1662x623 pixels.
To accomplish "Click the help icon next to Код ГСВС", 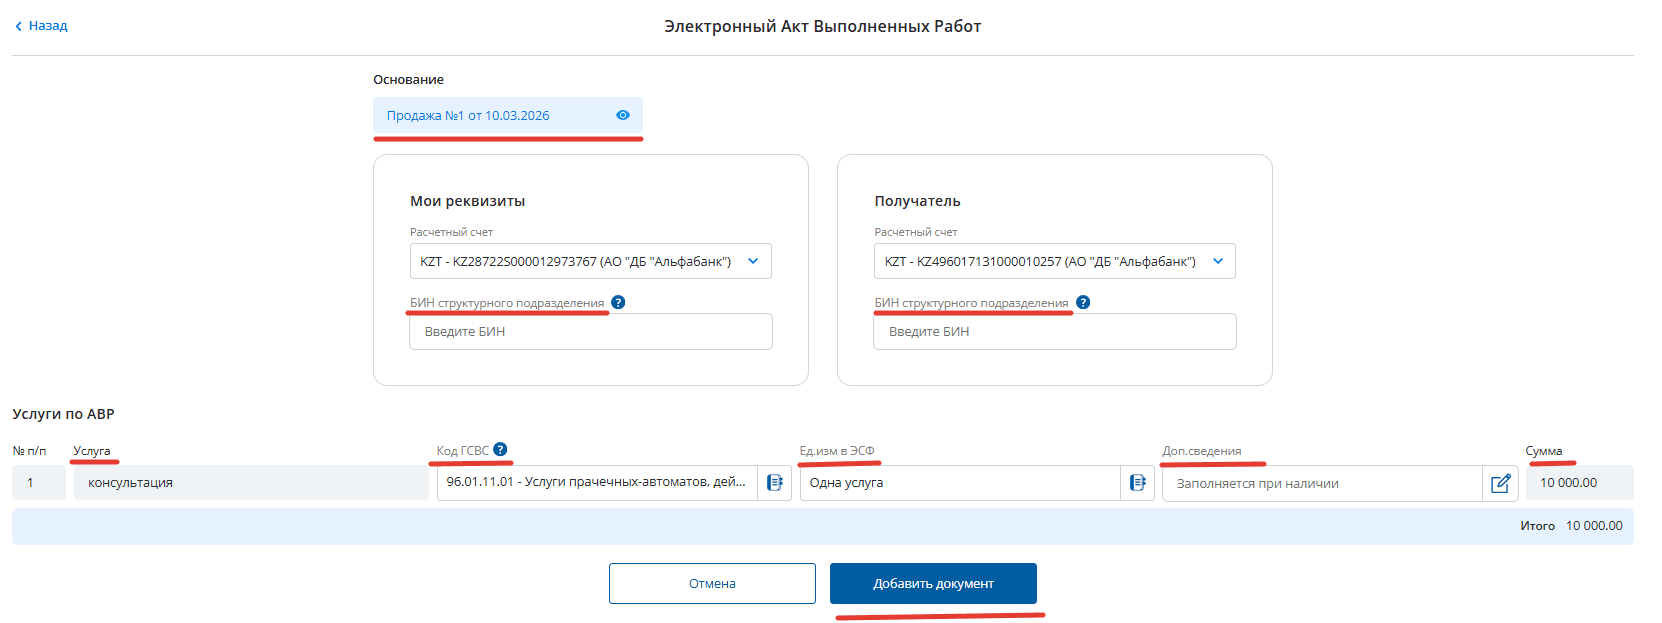I will coord(500,450).
